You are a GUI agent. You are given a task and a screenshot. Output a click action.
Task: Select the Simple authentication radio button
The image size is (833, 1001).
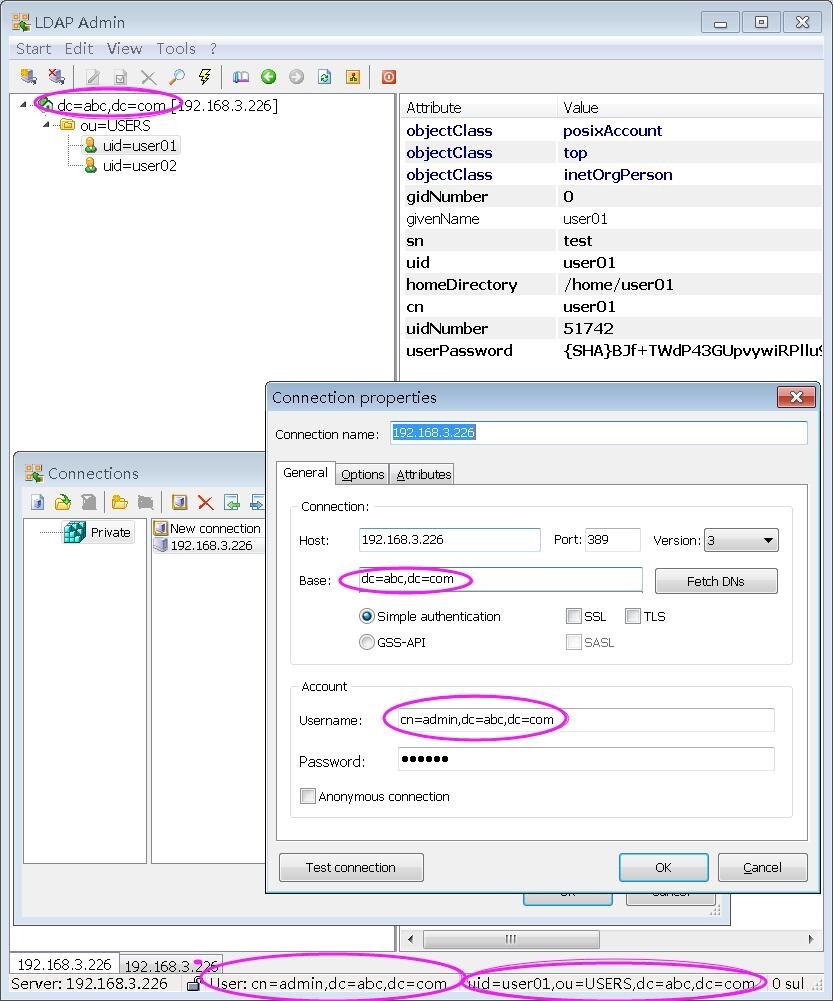[366, 616]
